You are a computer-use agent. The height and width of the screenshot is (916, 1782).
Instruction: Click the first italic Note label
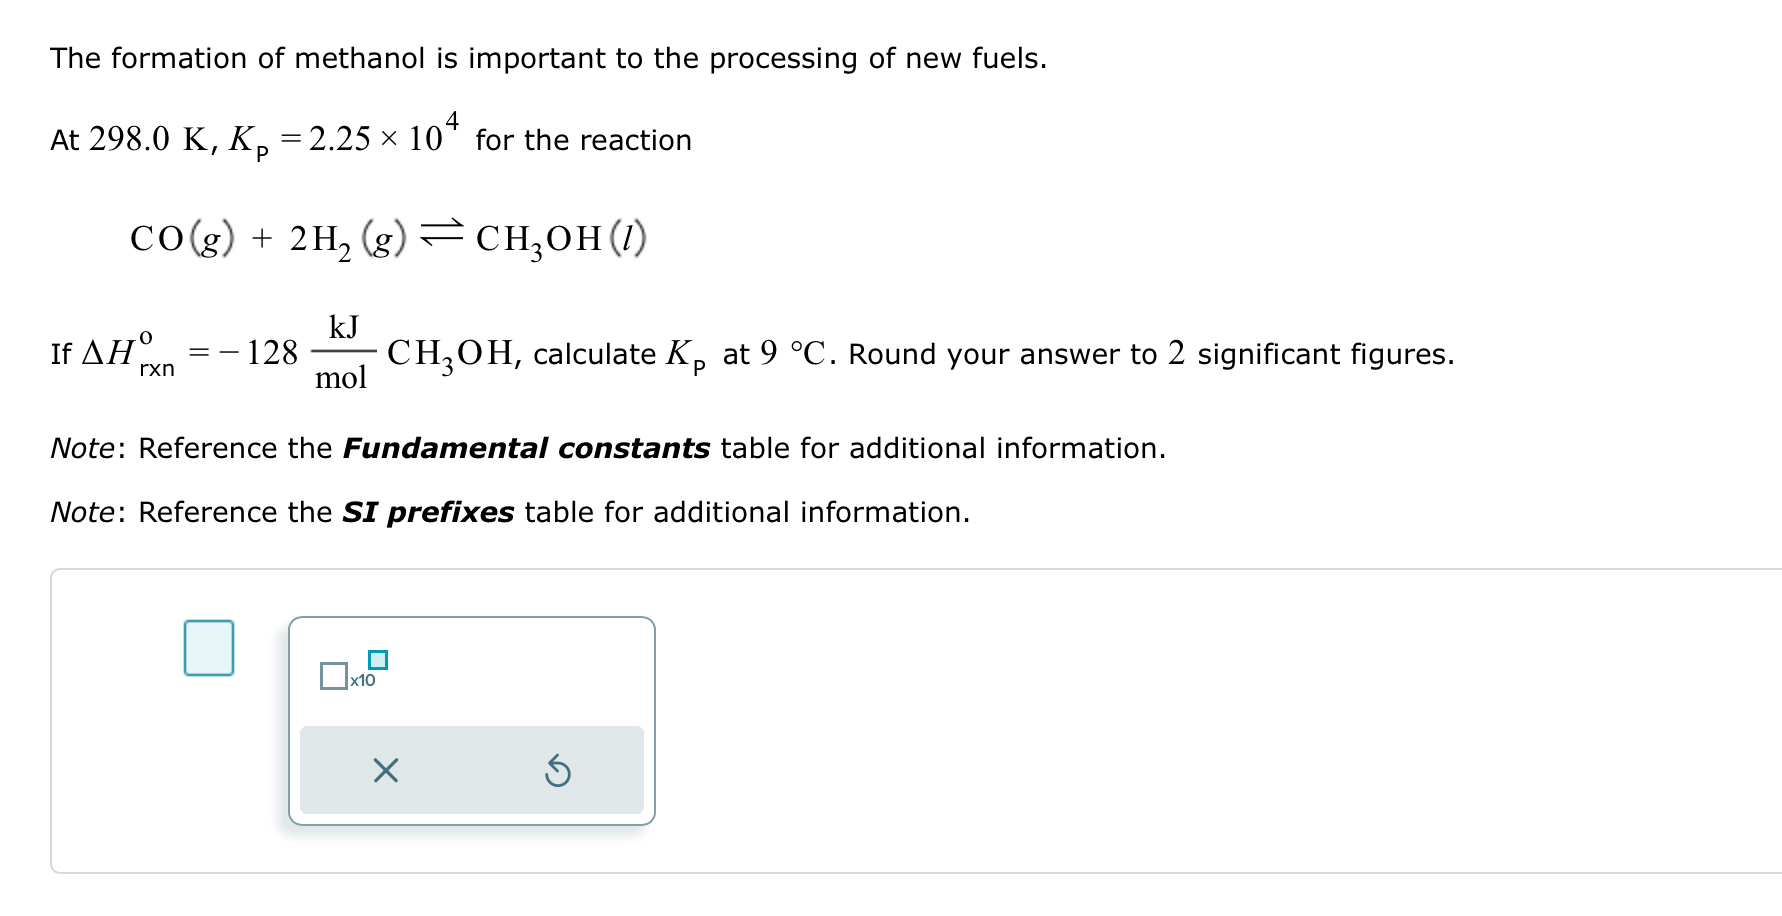click(83, 448)
